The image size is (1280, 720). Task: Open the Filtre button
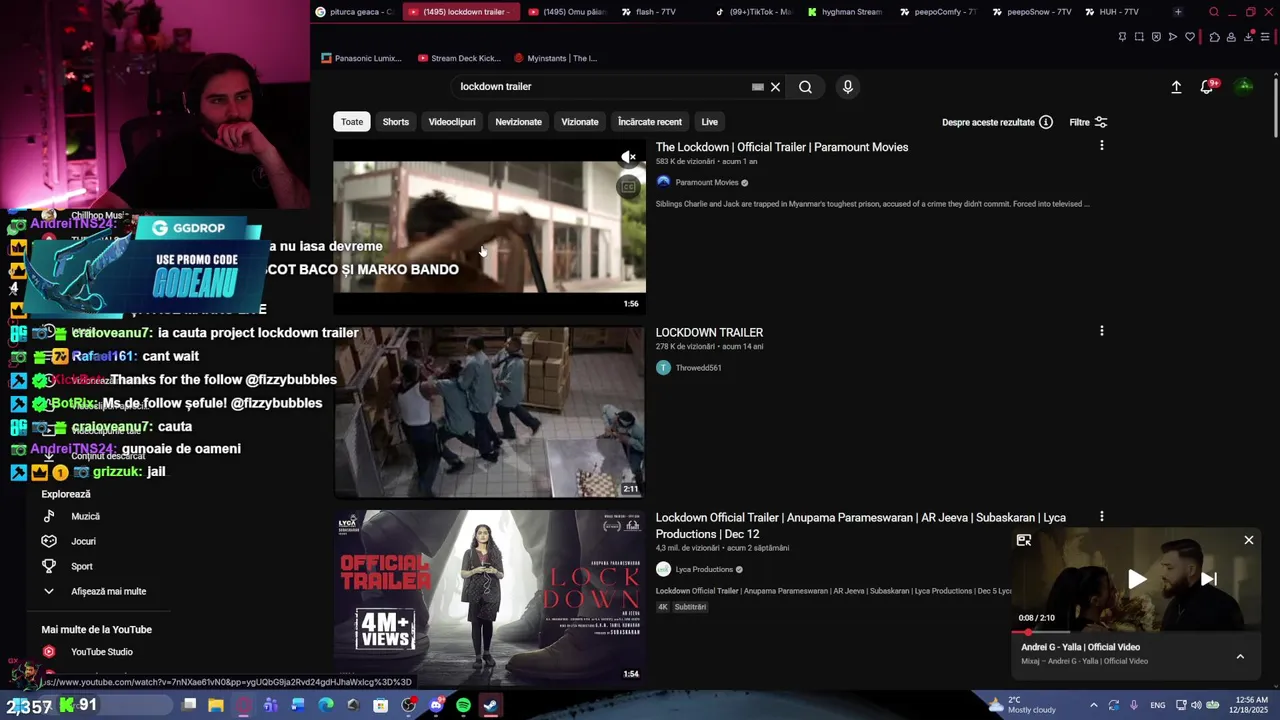coord(1088,122)
